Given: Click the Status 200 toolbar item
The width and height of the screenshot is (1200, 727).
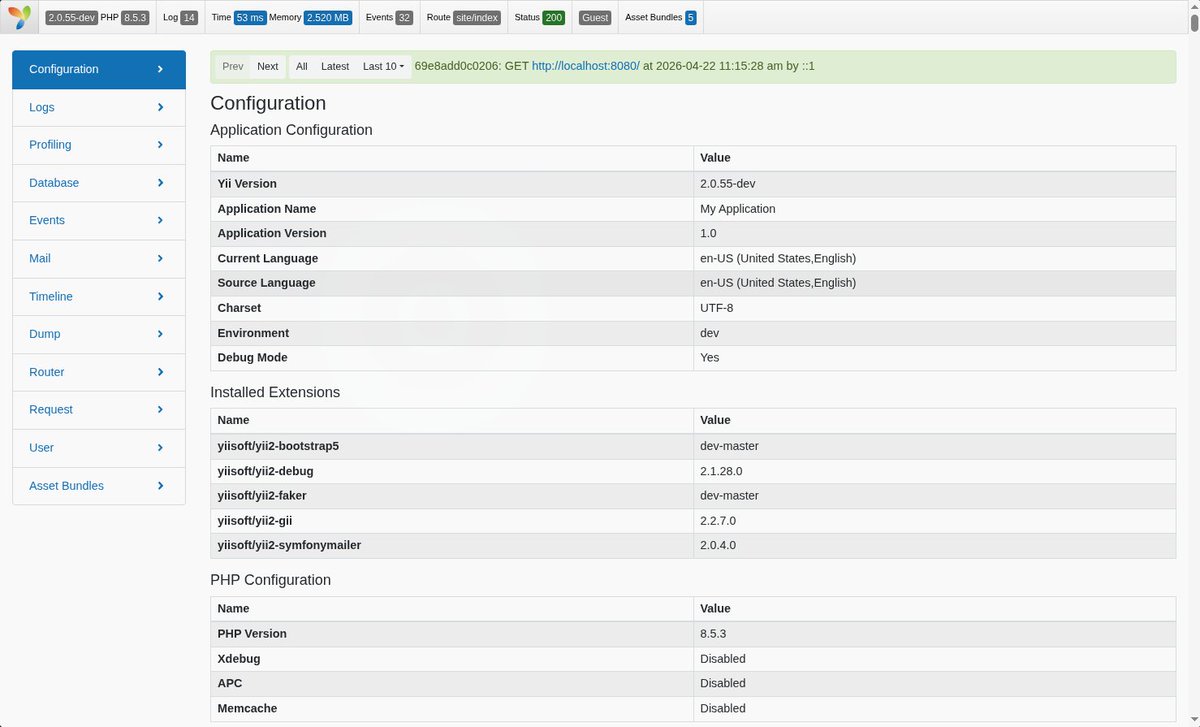Looking at the screenshot, I should (x=539, y=18).
